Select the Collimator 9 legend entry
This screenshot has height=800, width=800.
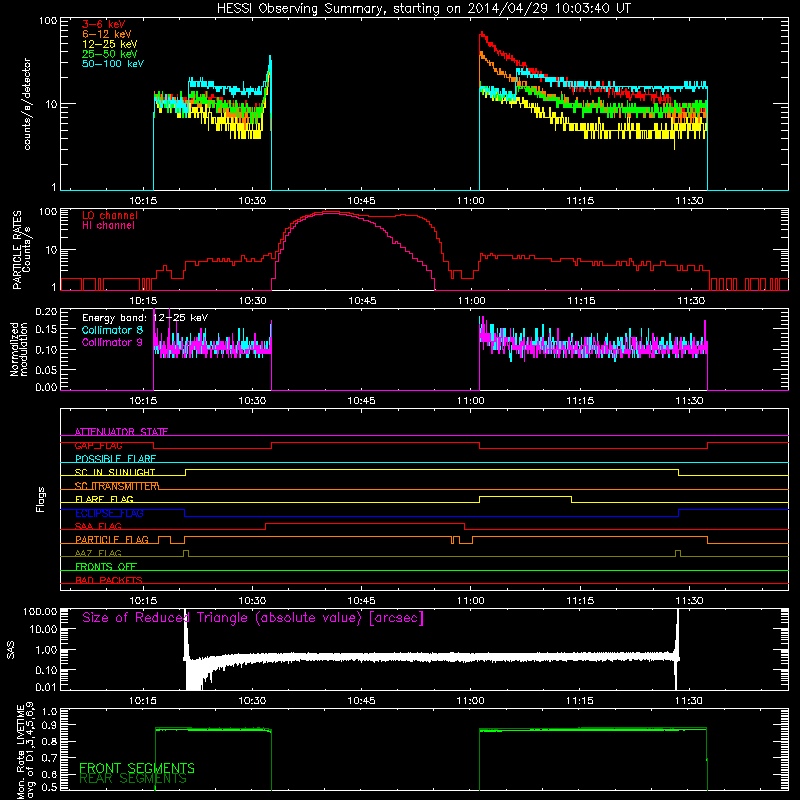(112, 342)
